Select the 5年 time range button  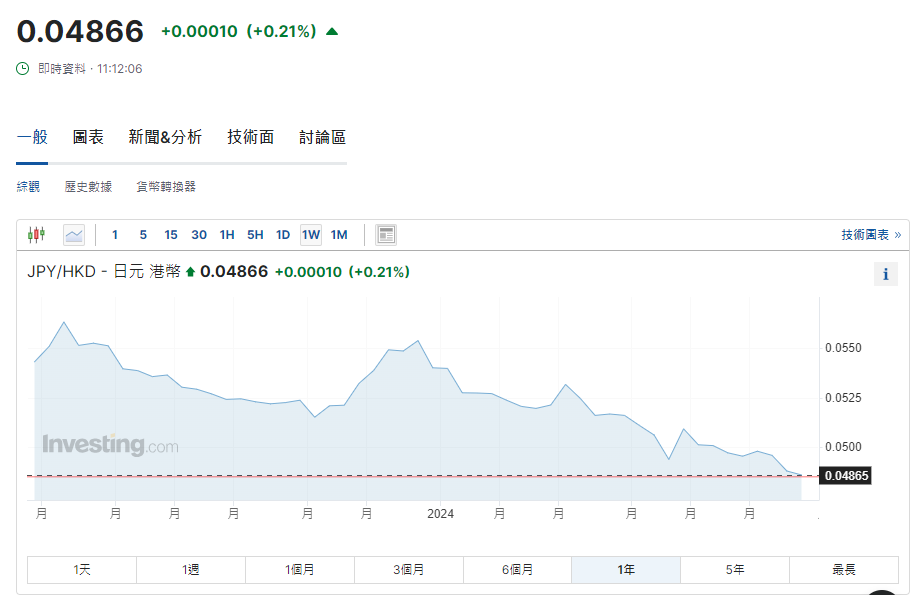coord(735,570)
